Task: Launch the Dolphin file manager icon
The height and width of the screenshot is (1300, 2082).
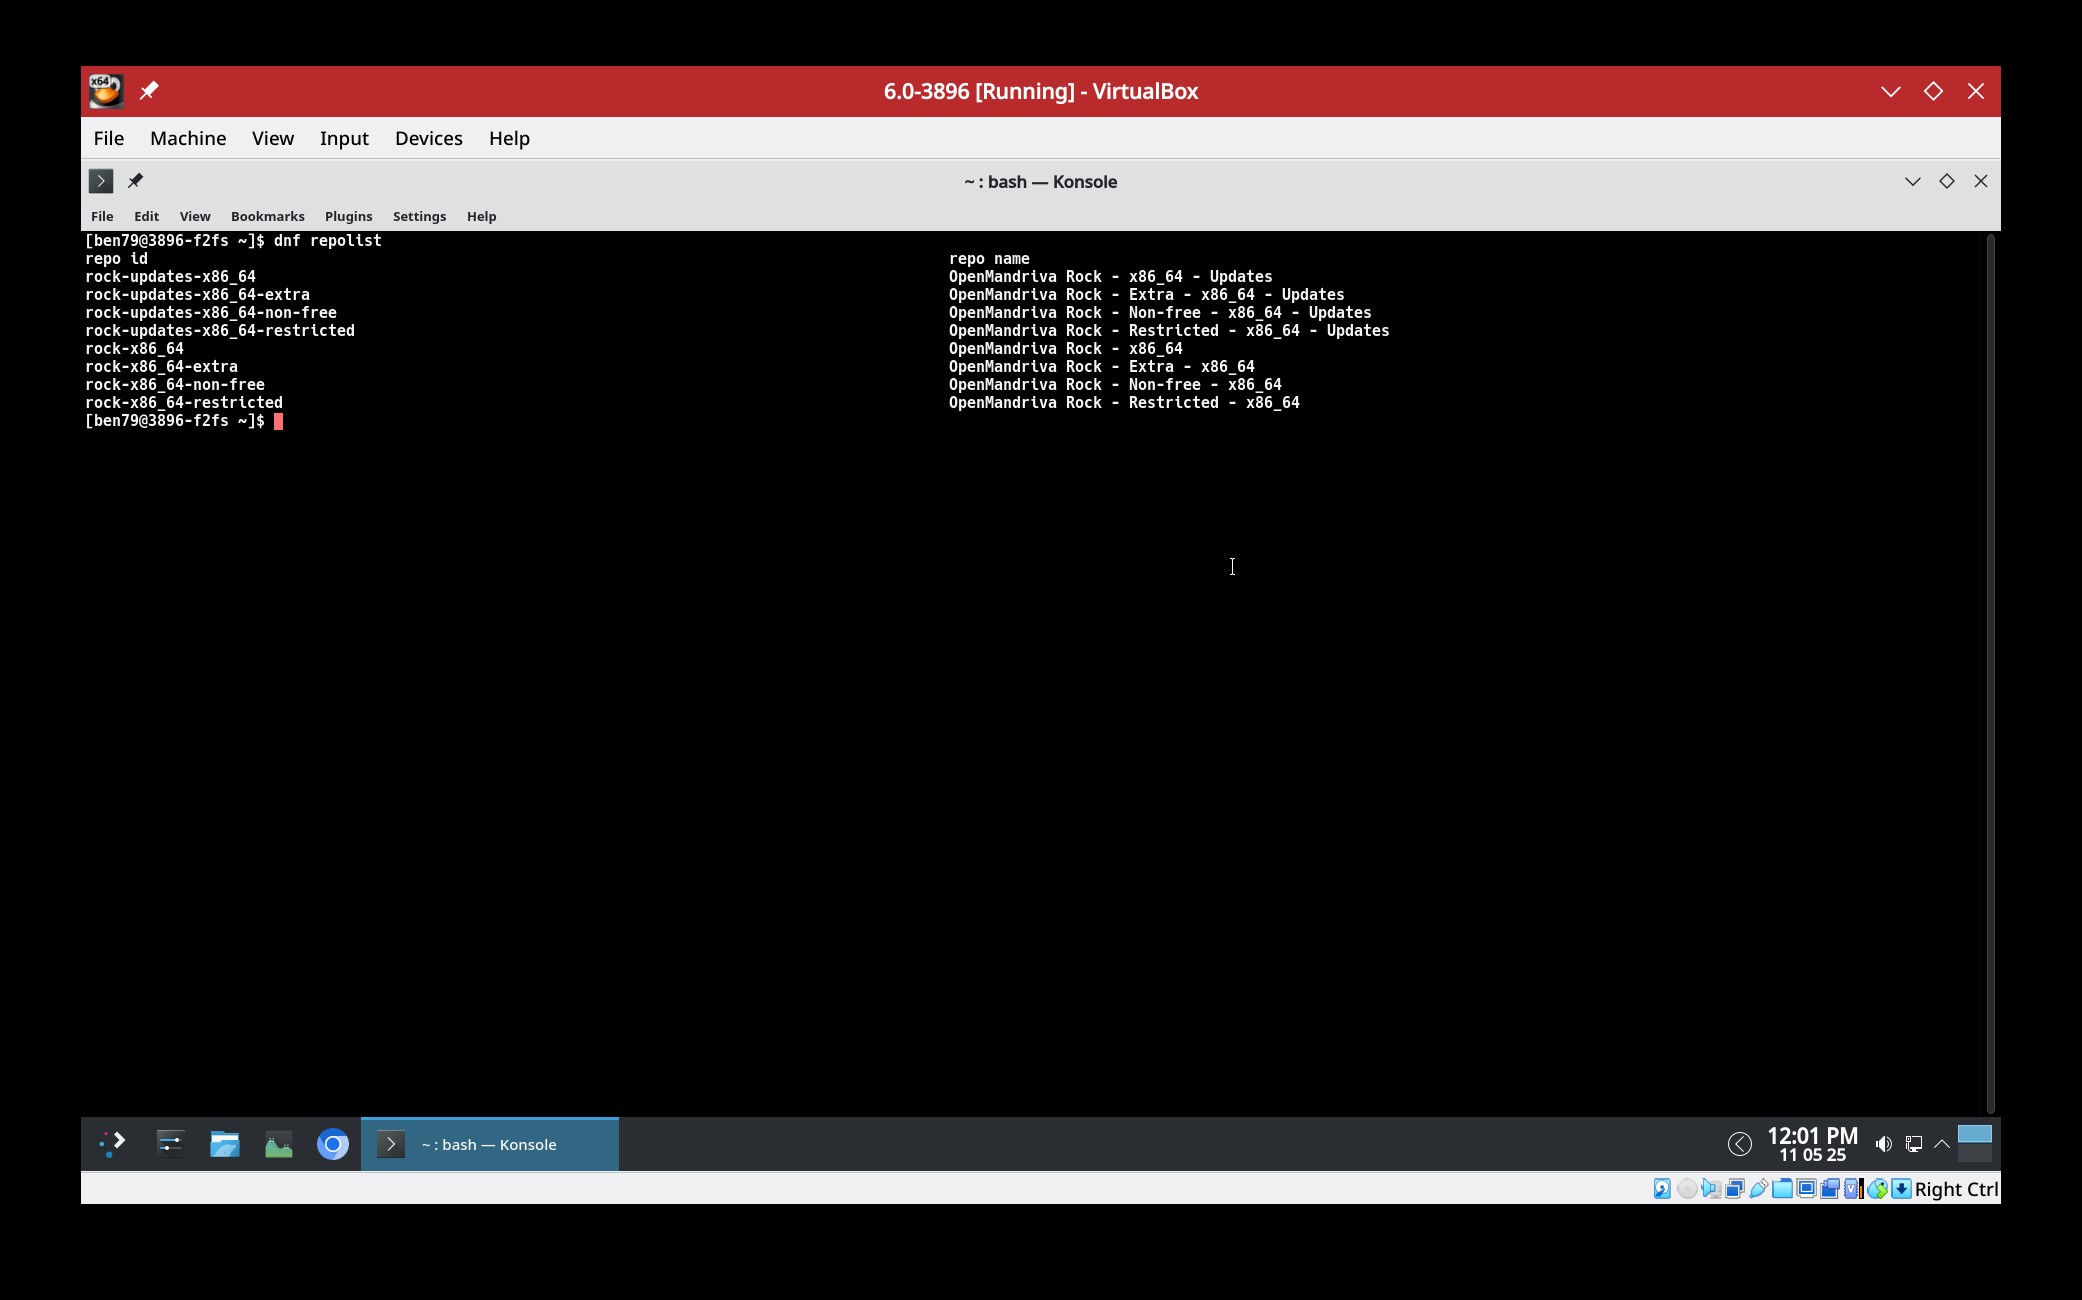Action: (225, 1144)
